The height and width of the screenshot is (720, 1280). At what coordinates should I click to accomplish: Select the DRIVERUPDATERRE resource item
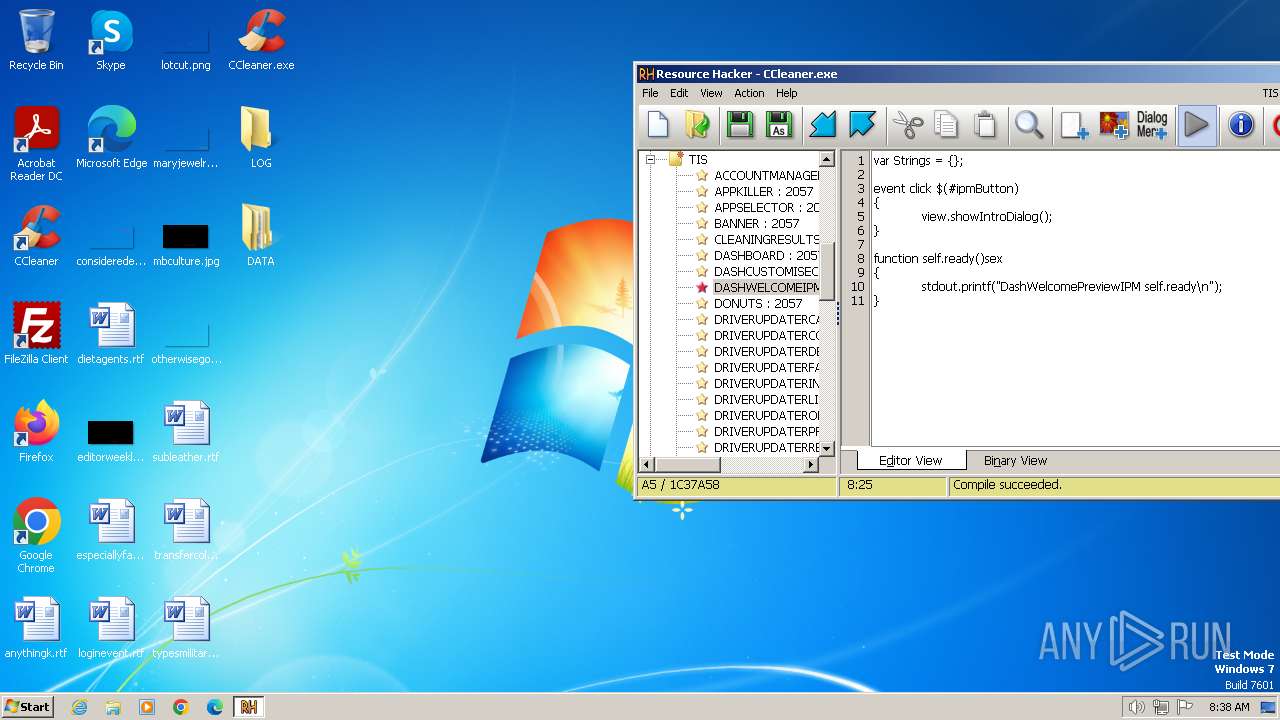click(x=766, y=448)
